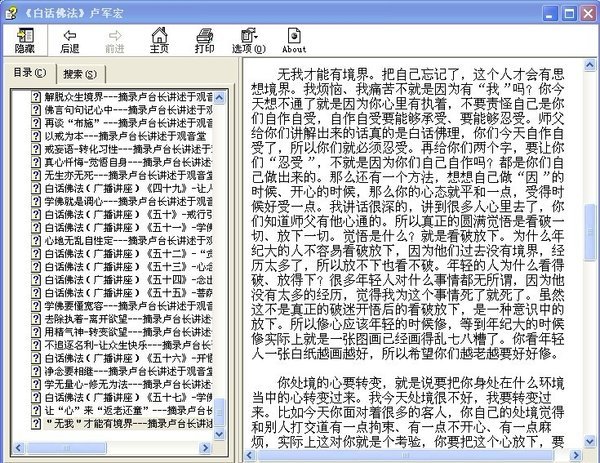The image size is (600, 463).
Task: Click contents list scroll-up arrow
Action: pos(219,97)
